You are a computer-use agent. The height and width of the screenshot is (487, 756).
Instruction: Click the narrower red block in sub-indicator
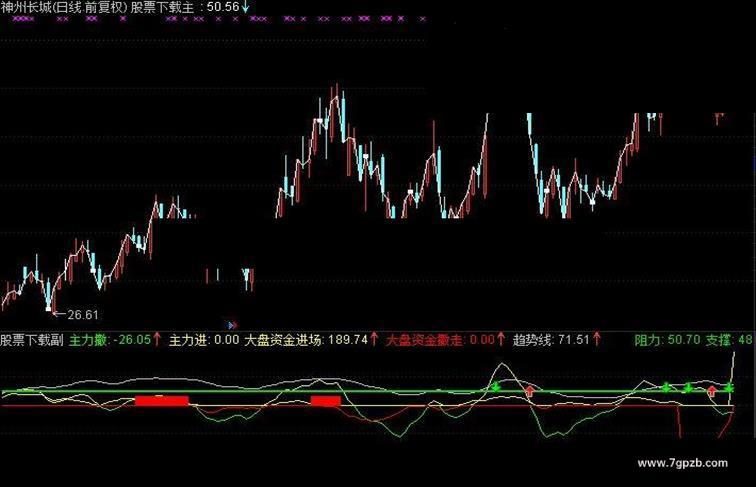pyautogui.click(x=325, y=401)
